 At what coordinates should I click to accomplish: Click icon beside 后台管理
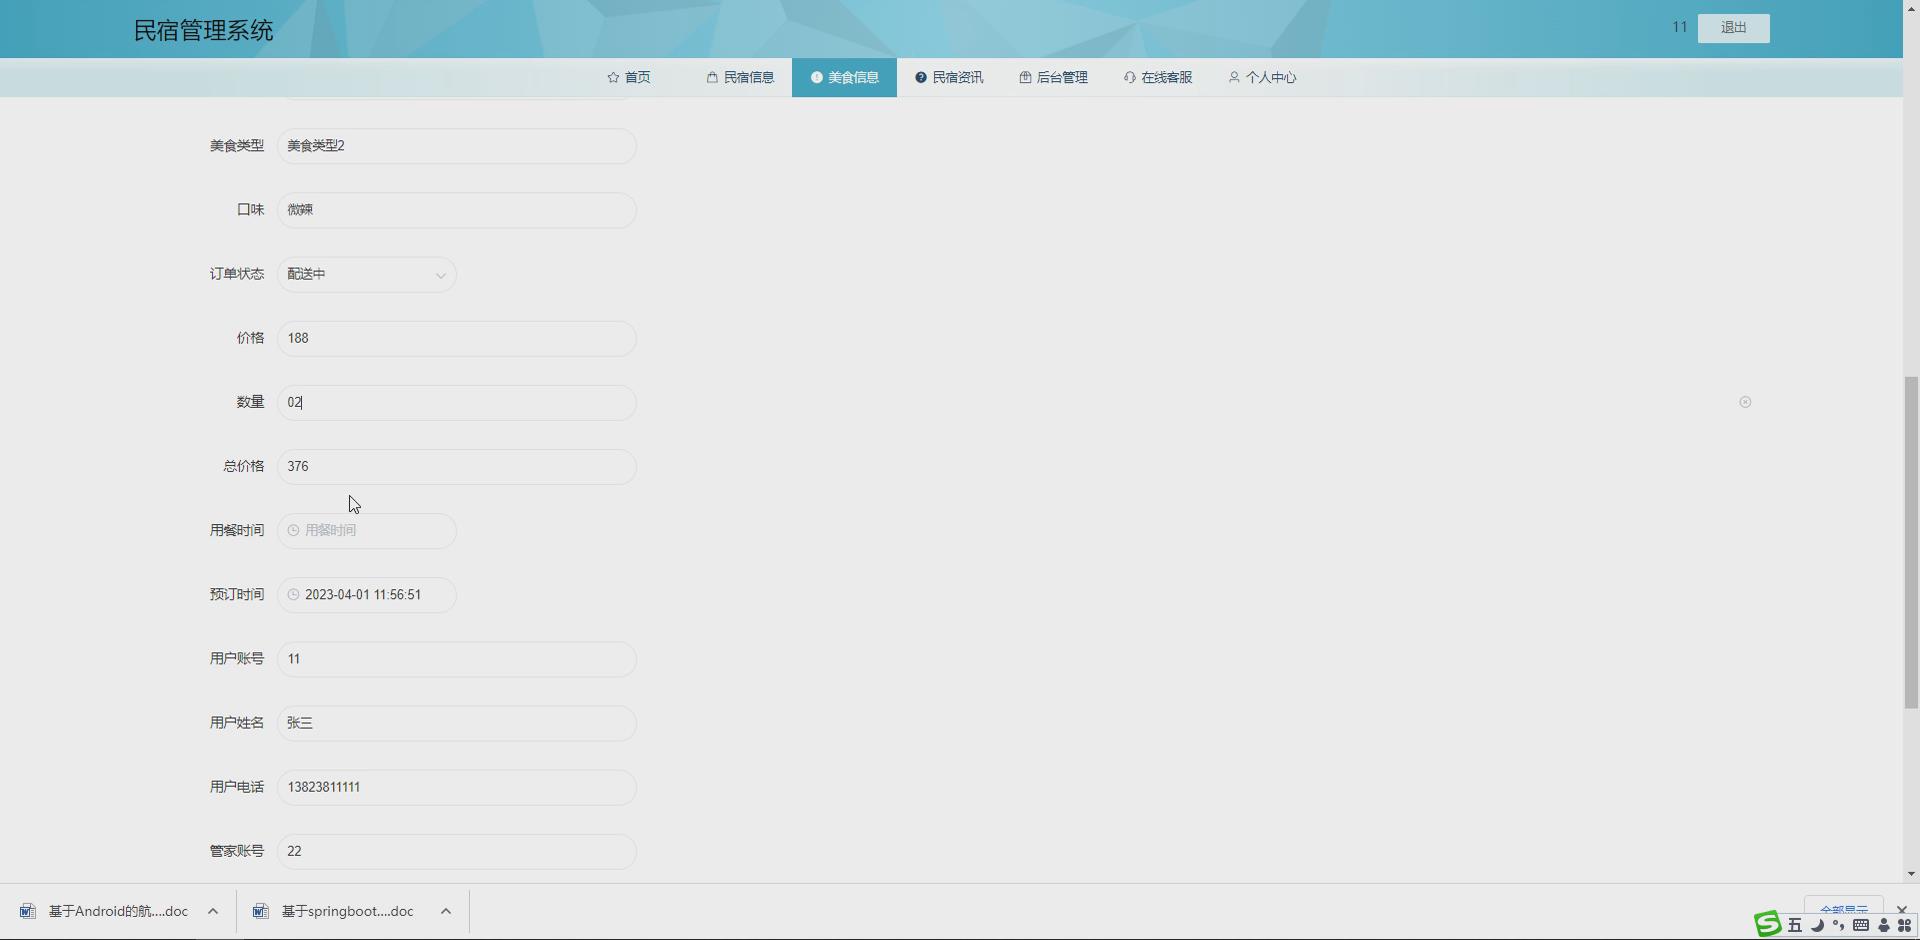(1025, 77)
